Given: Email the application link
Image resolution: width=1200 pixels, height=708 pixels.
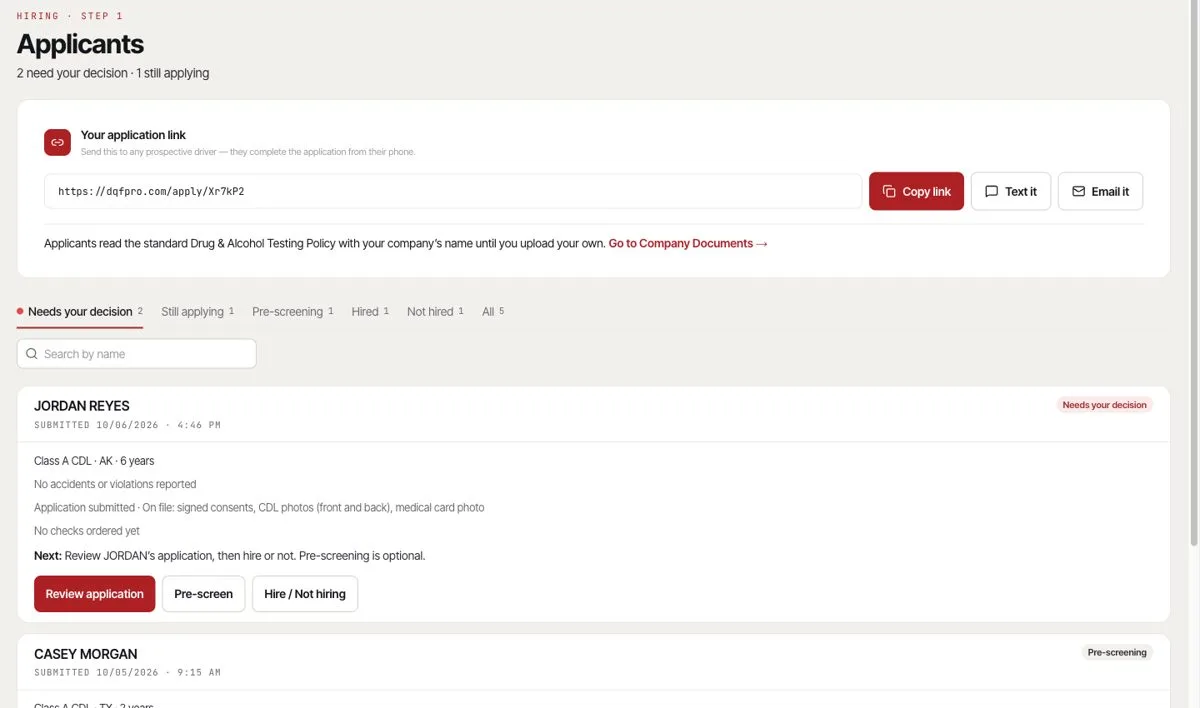Looking at the screenshot, I should point(1100,191).
